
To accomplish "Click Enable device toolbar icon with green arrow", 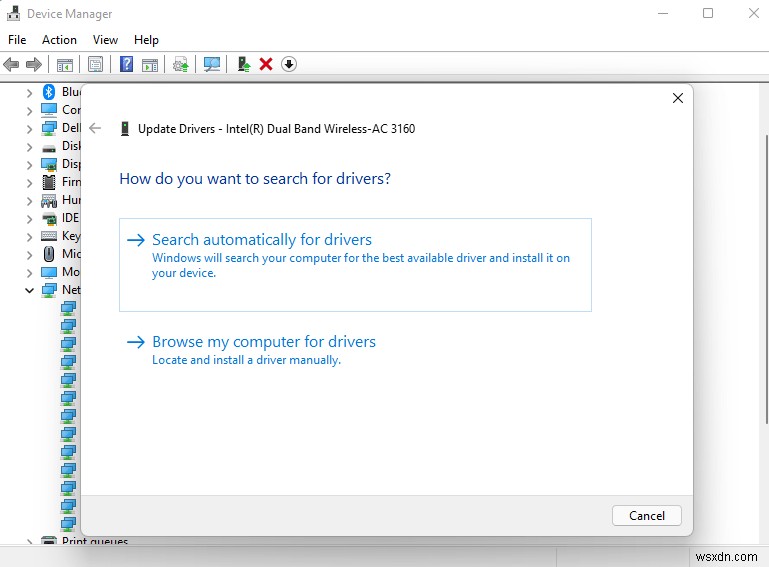I will 243,64.
